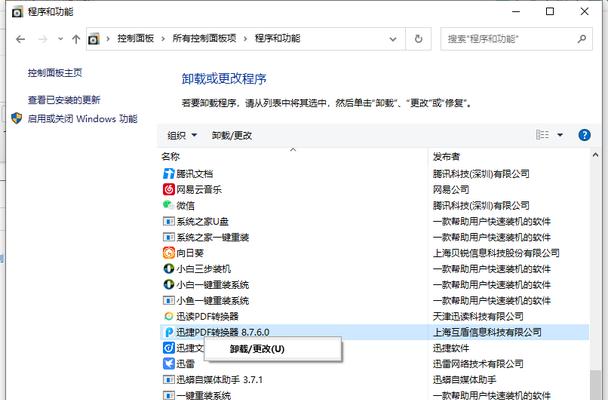The width and height of the screenshot is (608, 400).
Task: Click the 迅捷PDF转换器 8.7.6.0 icon
Action: (x=169, y=332)
